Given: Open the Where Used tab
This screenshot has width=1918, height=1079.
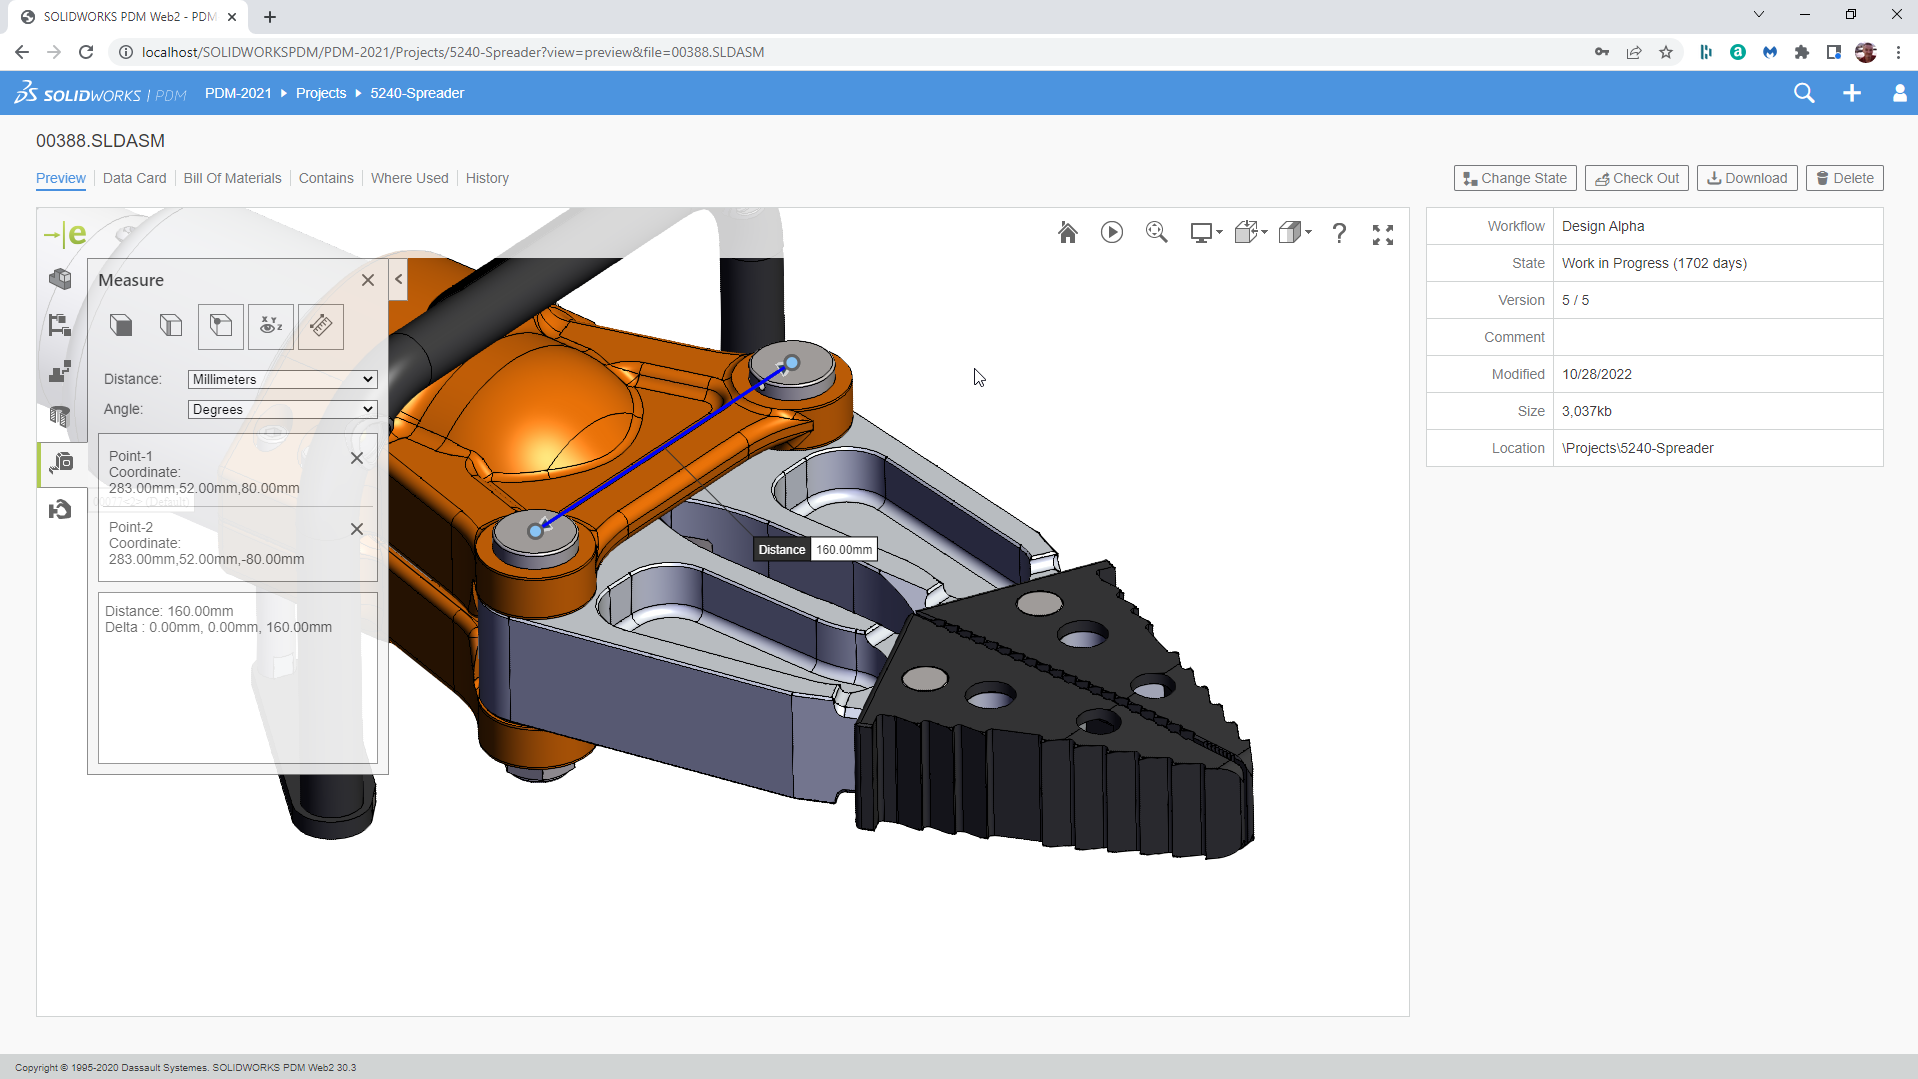Looking at the screenshot, I should pyautogui.click(x=409, y=178).
